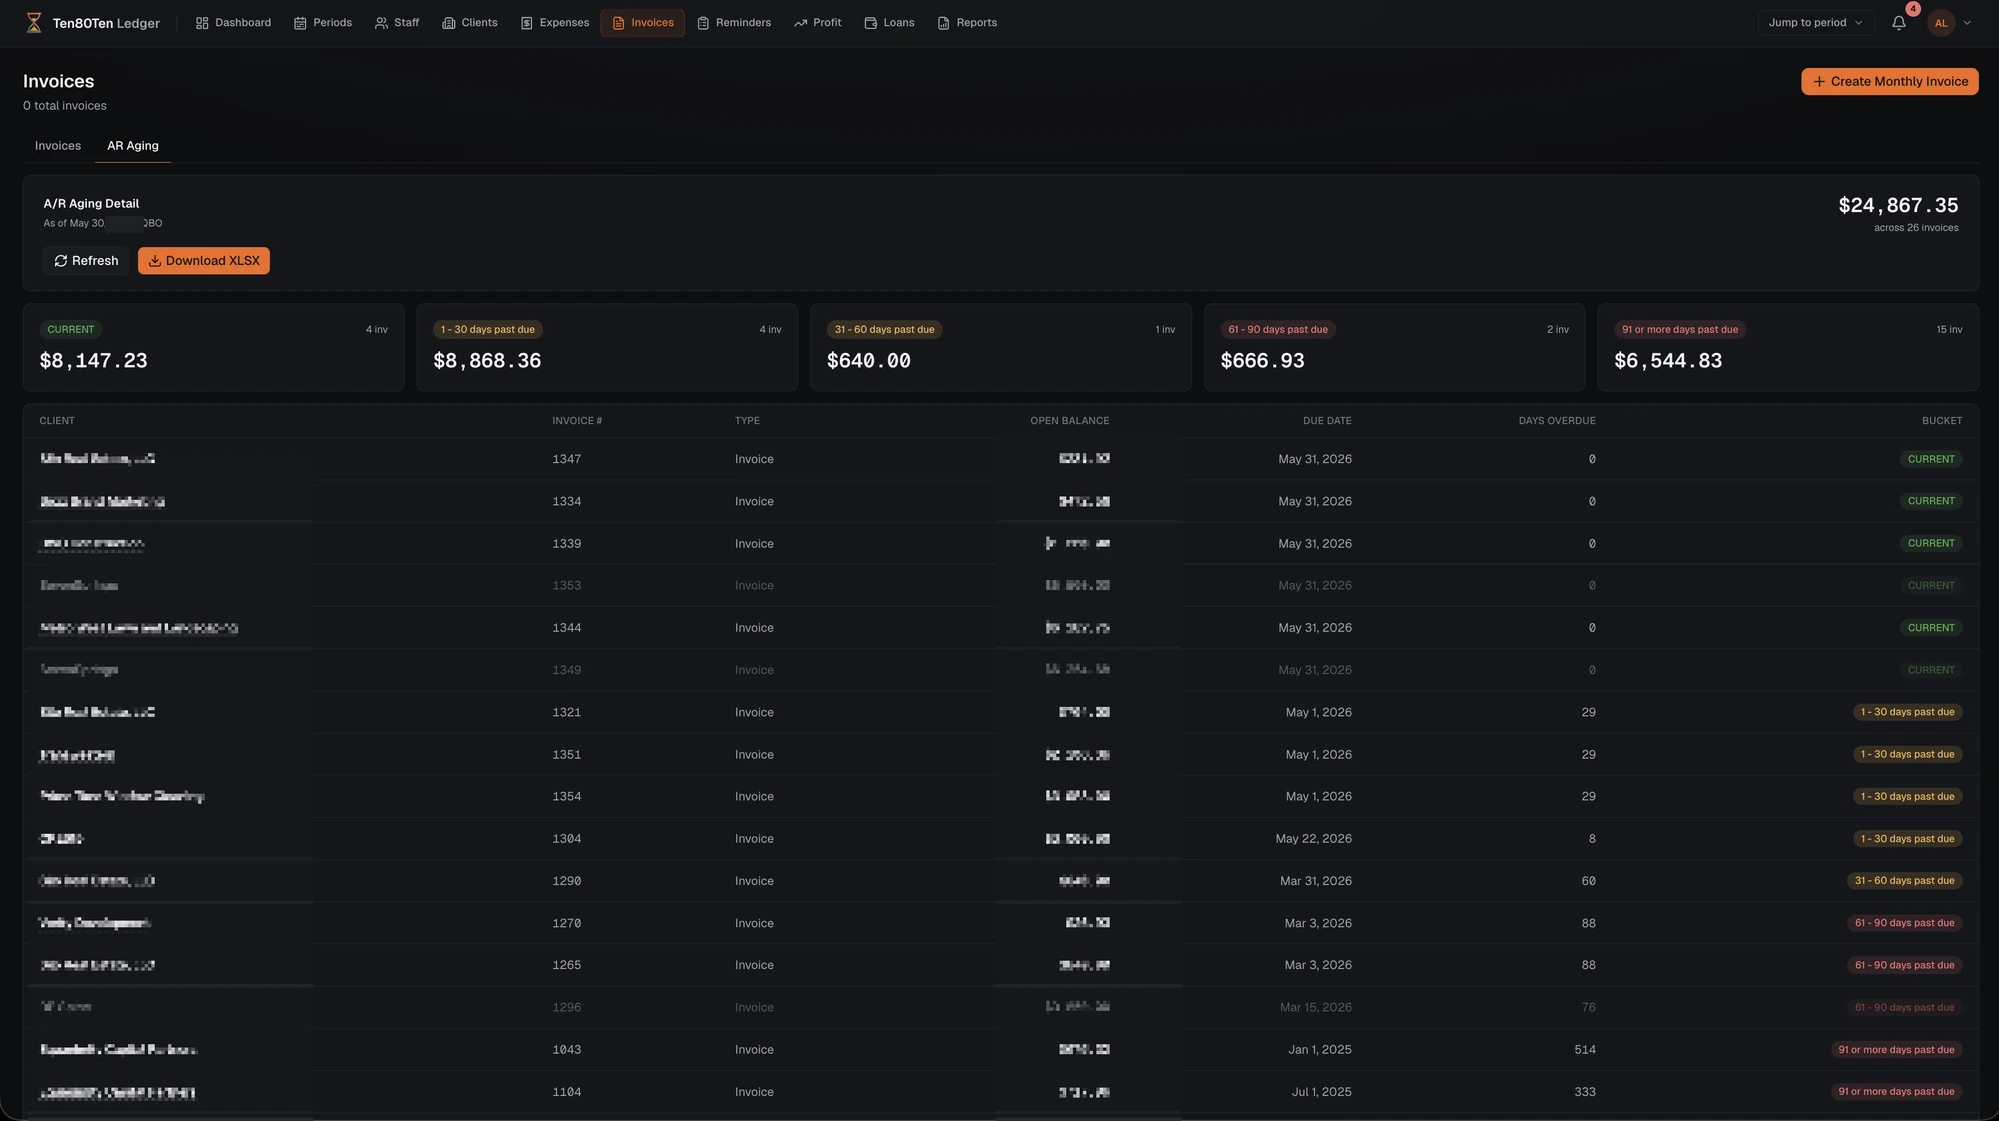Click invoice number 1270
Viewport: 1999px width, 1121px height.
point(566,924)
